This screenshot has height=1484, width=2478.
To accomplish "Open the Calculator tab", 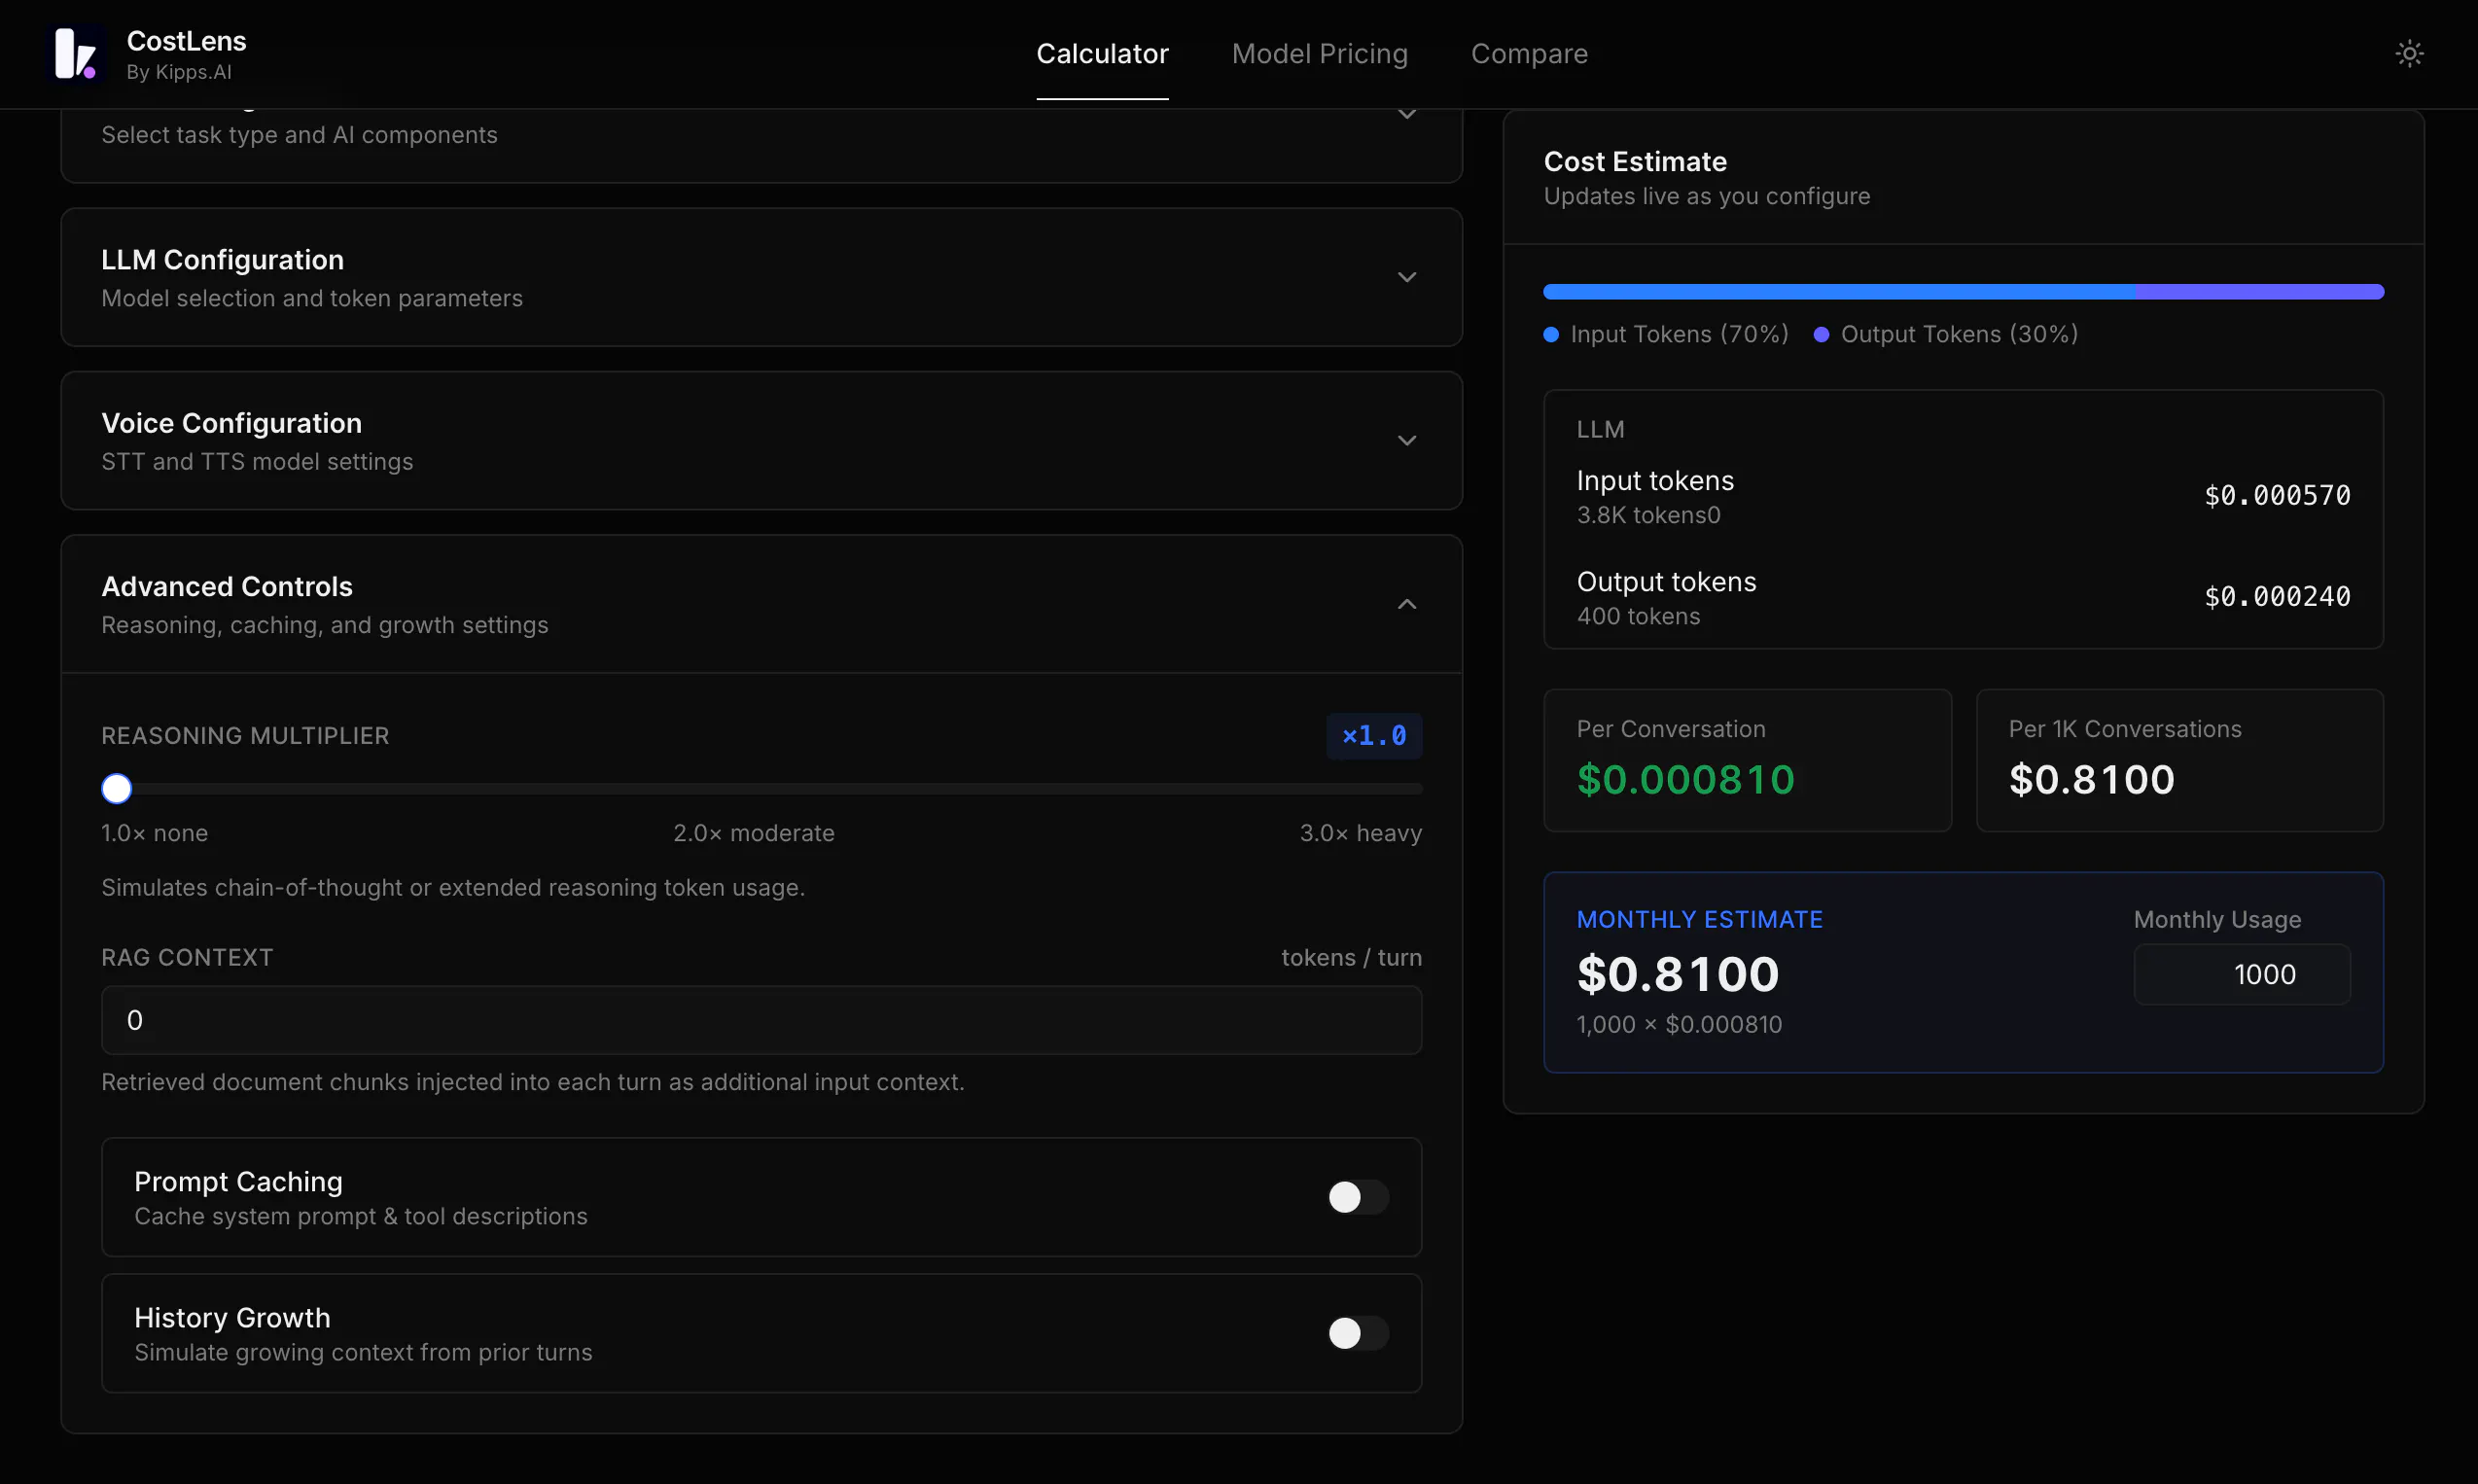I will pos(1102,54).
